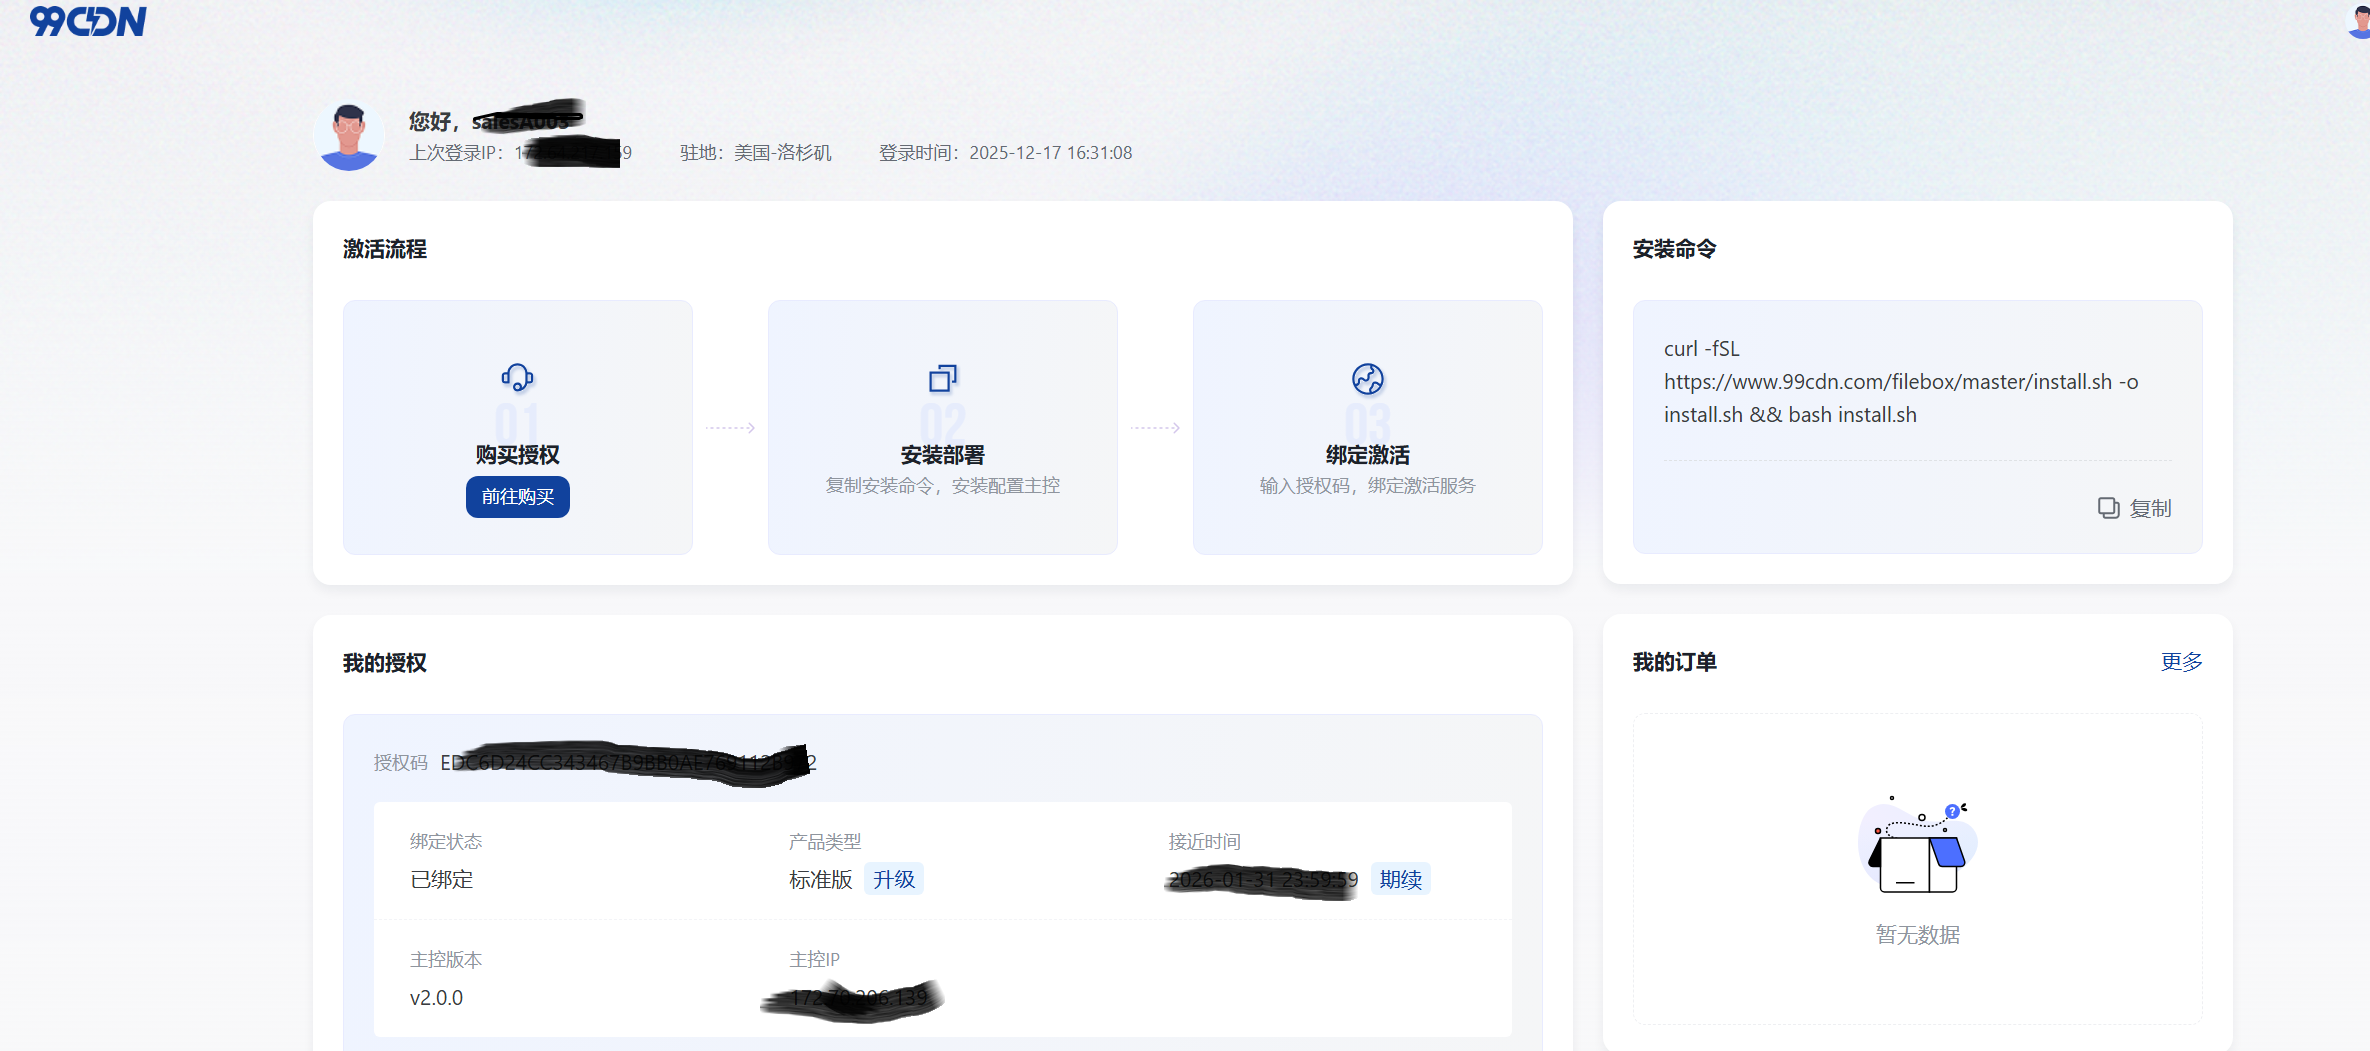Click the 99CDN logo
2370x1051 pixels.
pyautogui.click(x=88, y=21)
